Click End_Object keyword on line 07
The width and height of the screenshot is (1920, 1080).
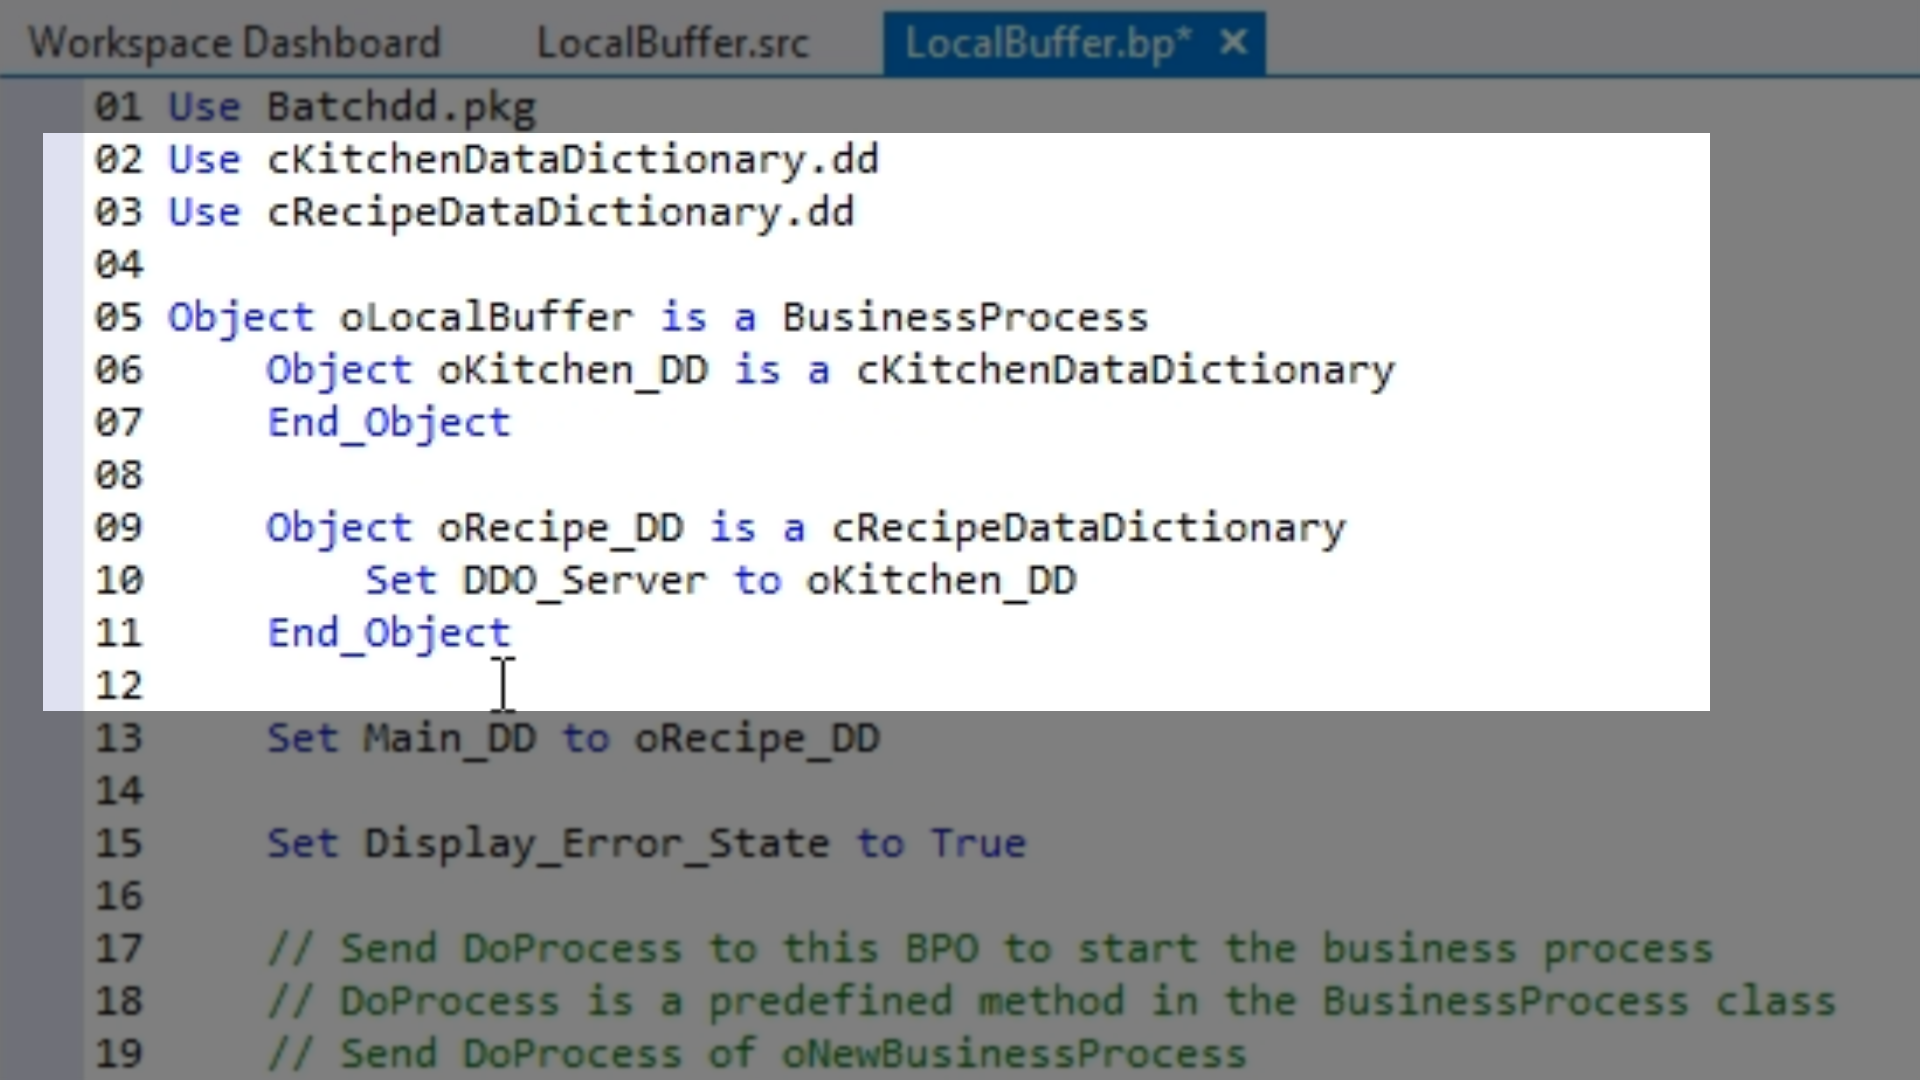(x=389, y=424)
